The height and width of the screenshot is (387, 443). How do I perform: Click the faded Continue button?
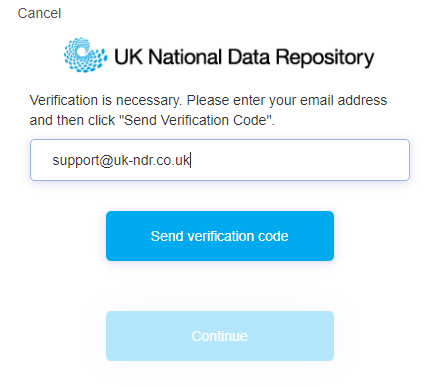point(220,336)
